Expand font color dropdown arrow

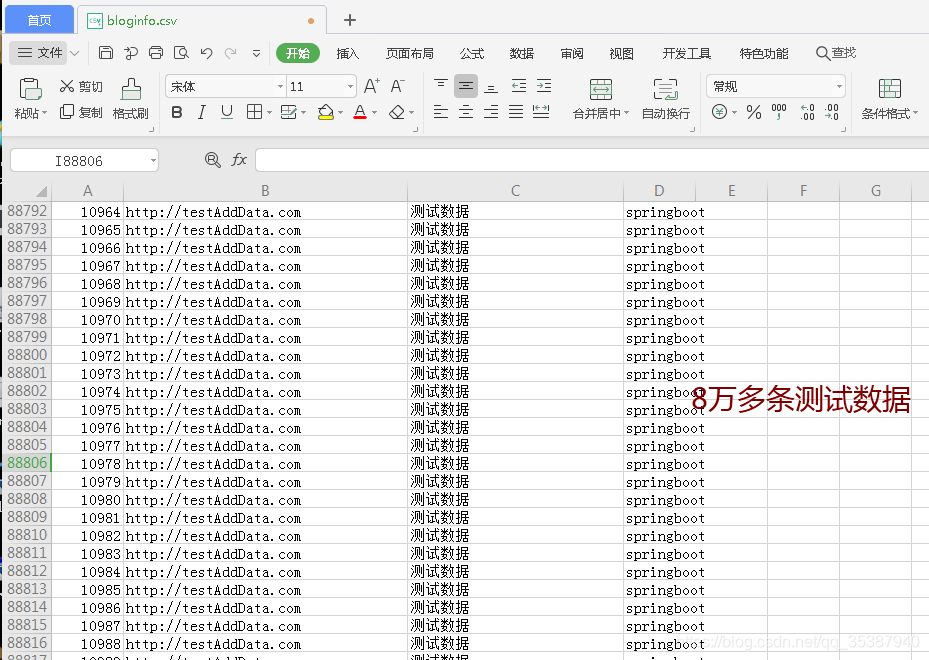click(374, 112)
